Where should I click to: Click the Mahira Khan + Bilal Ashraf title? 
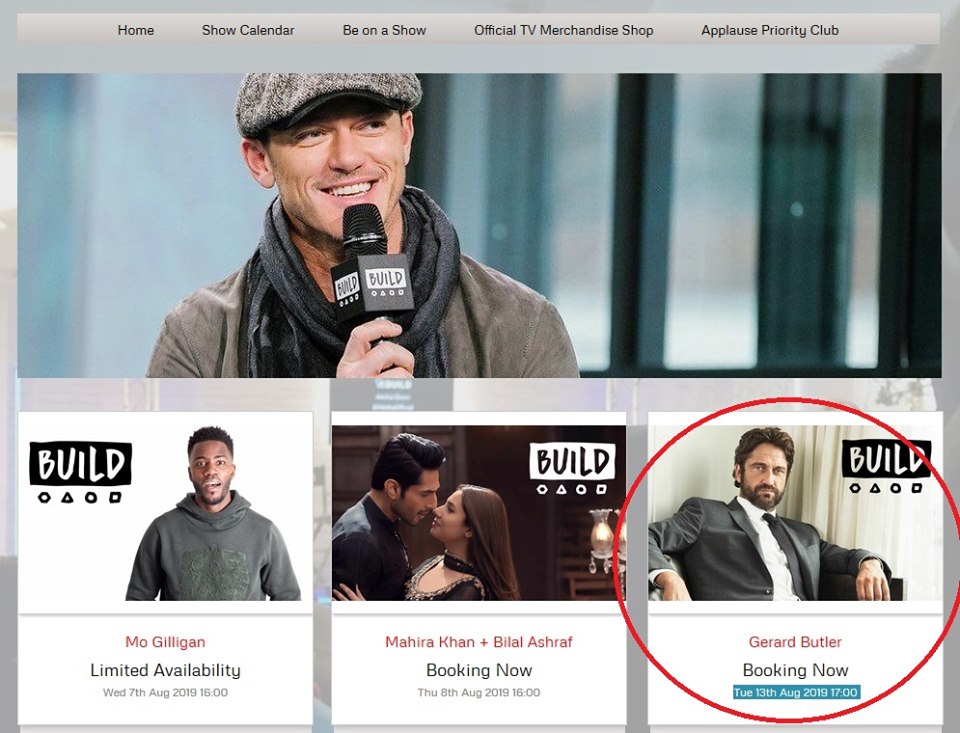coord(479,642)
